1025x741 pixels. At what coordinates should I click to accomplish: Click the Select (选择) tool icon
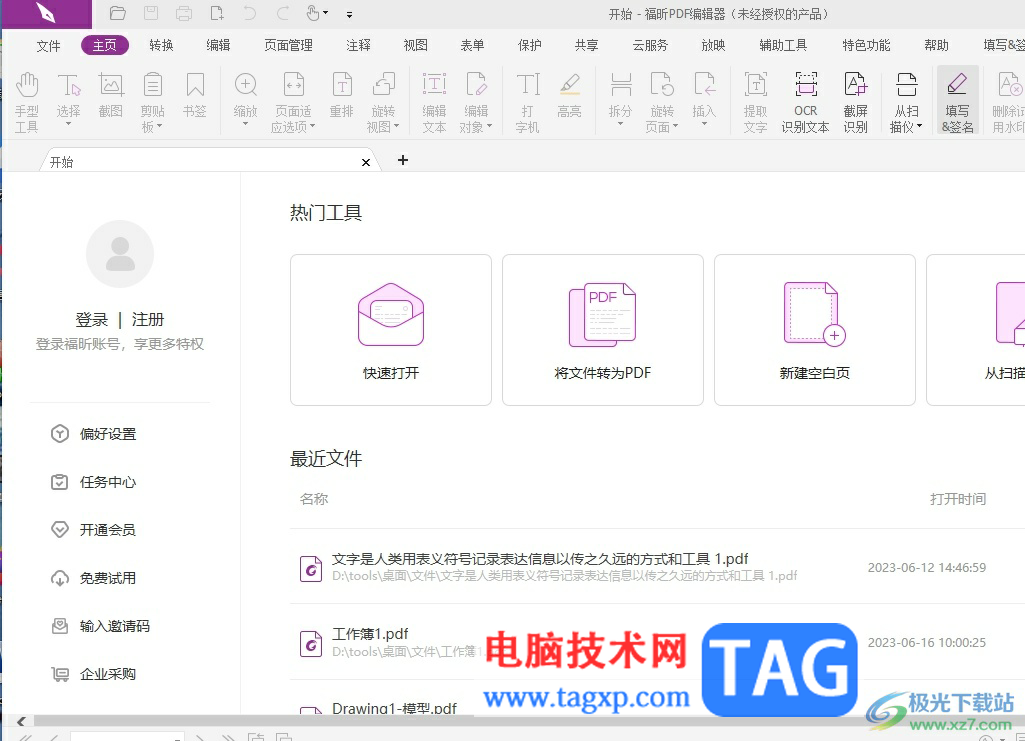coord(68,87)
